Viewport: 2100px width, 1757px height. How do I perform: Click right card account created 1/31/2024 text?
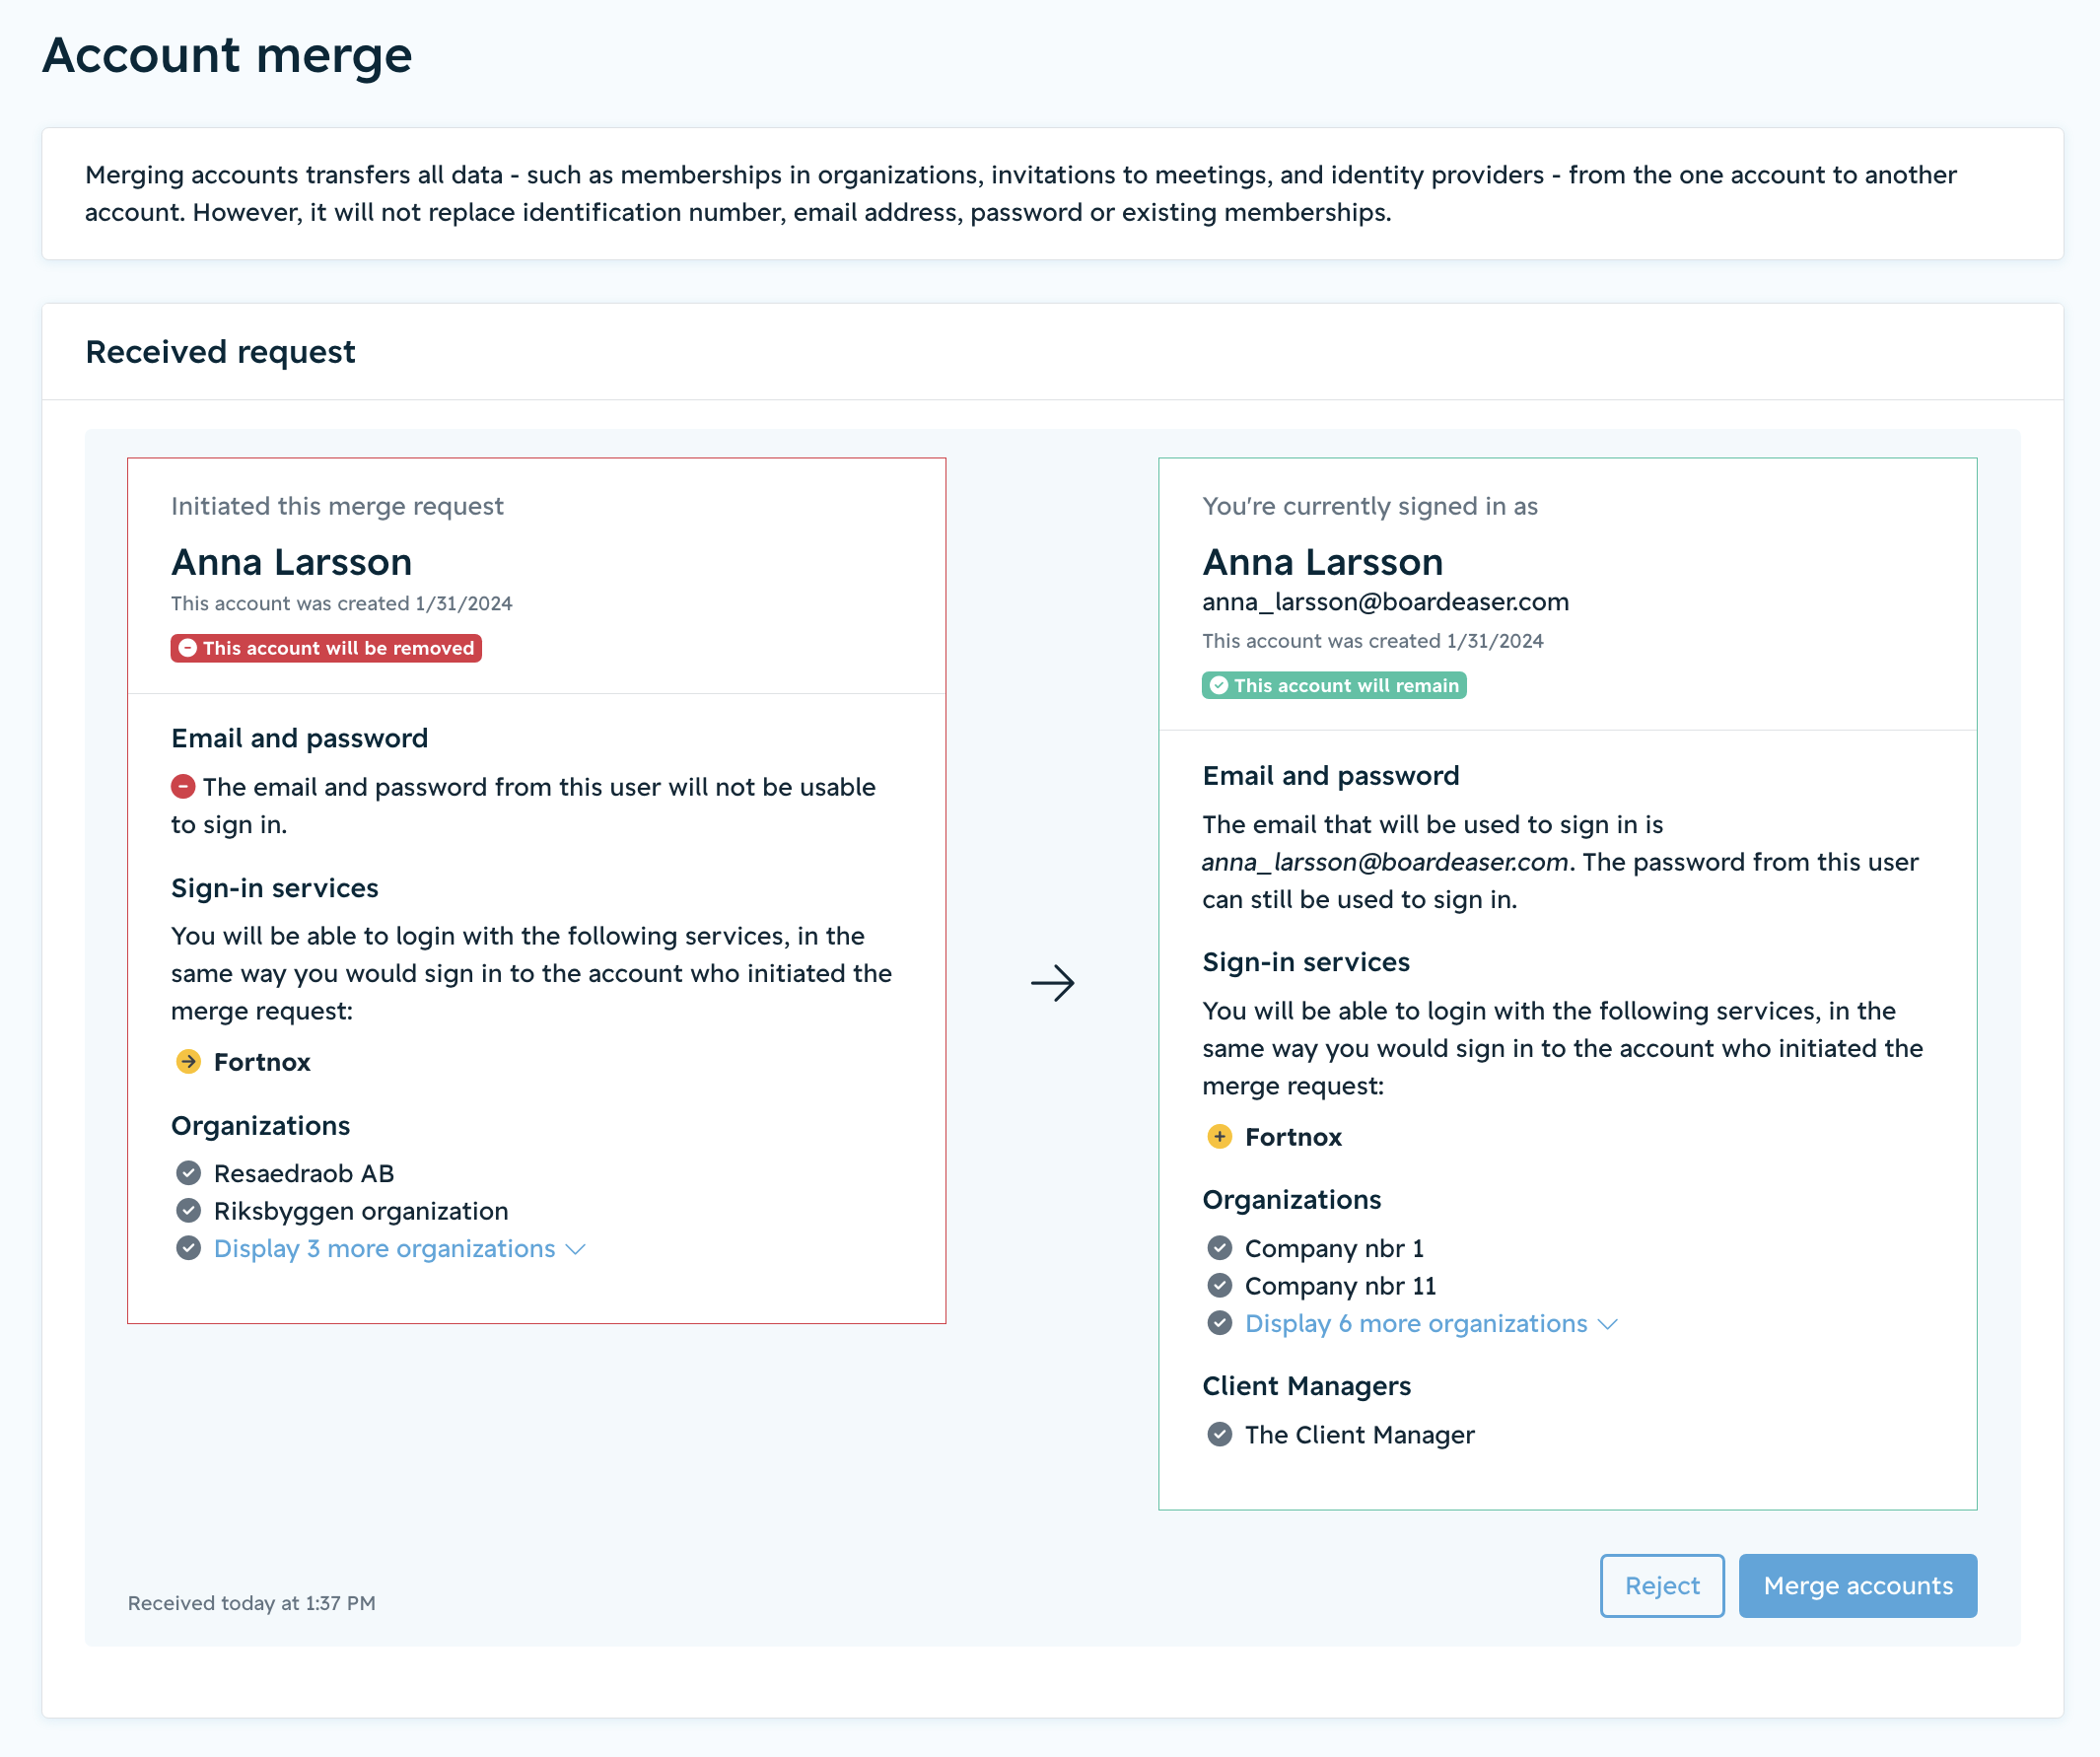click(x=1372, y=641)
